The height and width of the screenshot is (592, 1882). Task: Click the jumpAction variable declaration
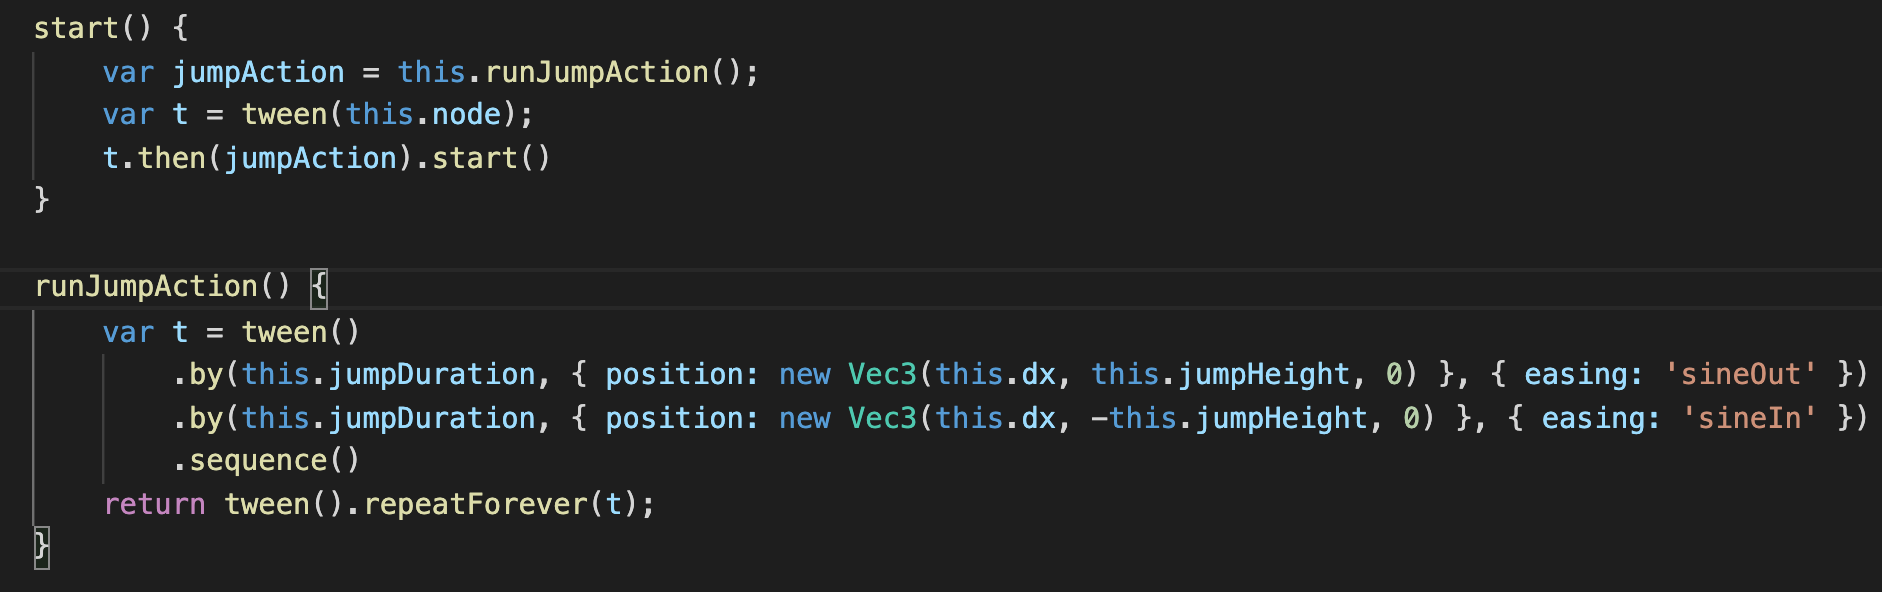pos(258,72)
